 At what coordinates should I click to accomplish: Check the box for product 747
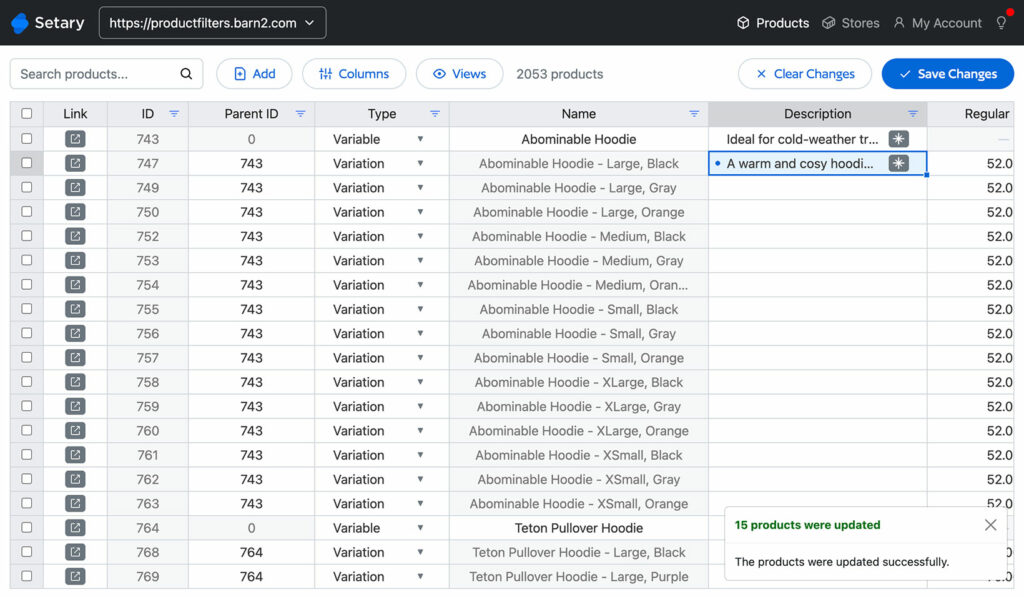(x=27, y=163)
